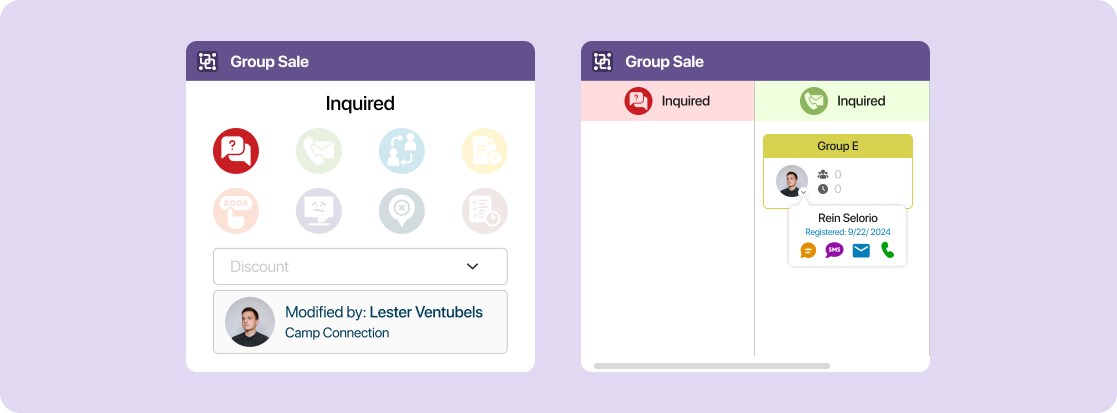Image resolution: width=1117 pixels, height=413 pixels.
Task: Choose the green phone-and-envelope status icon
Action: pos(318,151)
